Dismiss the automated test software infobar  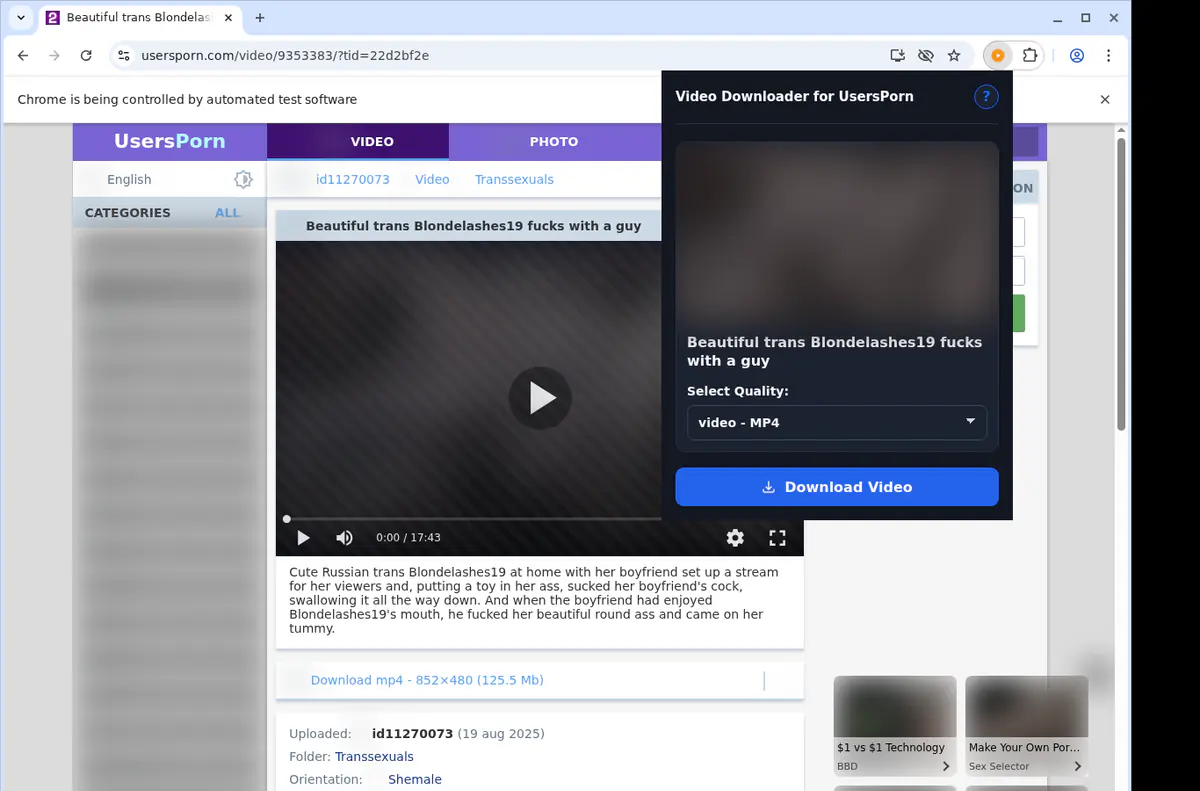click(1105, 100)
